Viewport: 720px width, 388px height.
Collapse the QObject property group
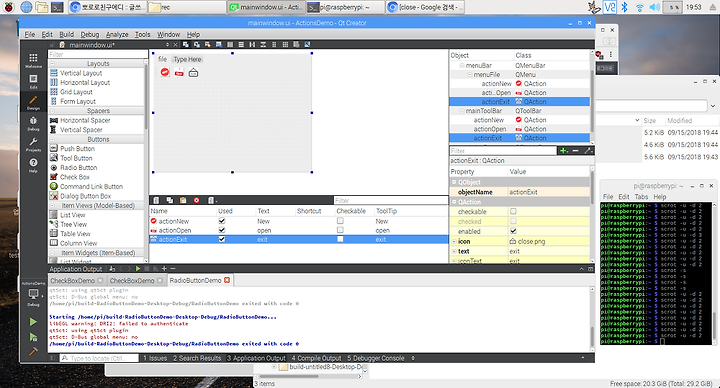[454, 182]
